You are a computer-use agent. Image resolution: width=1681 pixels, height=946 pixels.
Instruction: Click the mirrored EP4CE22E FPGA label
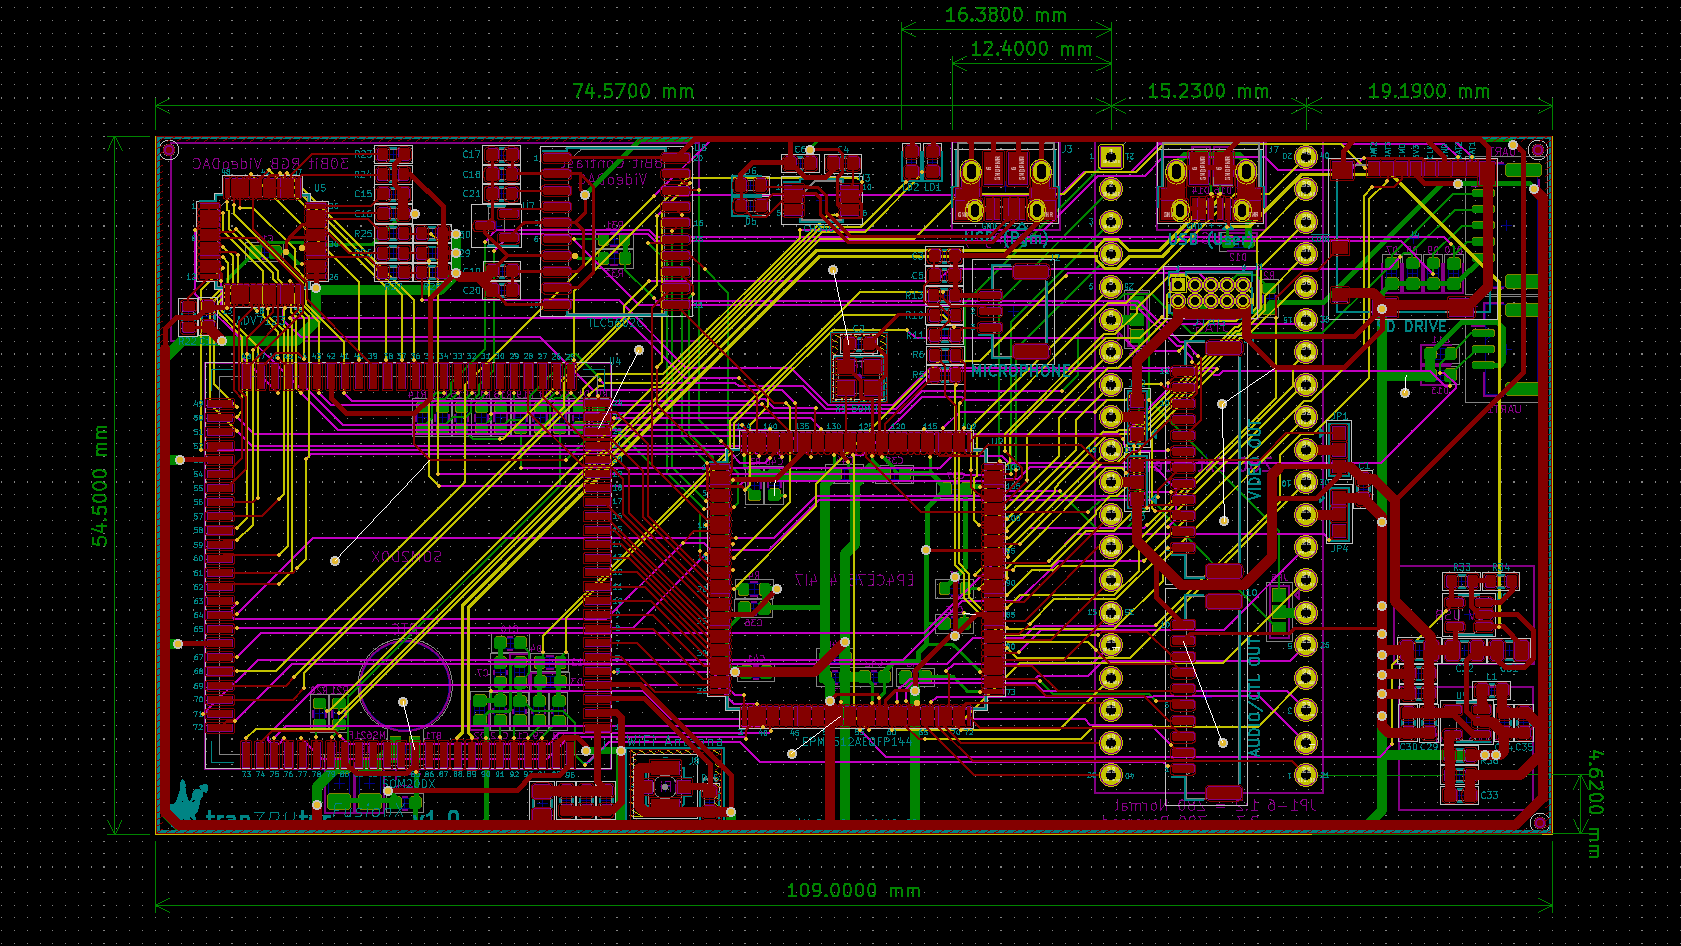coord(854,579)
